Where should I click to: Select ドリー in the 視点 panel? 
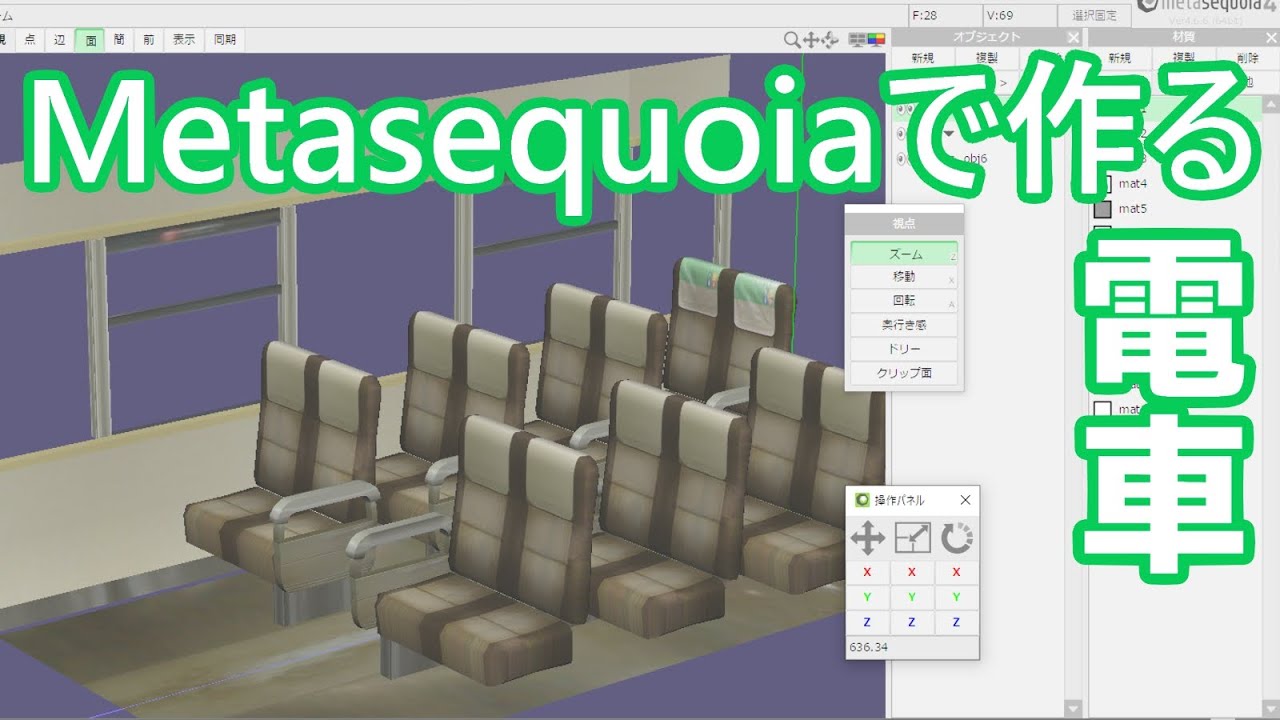[904, 349]
